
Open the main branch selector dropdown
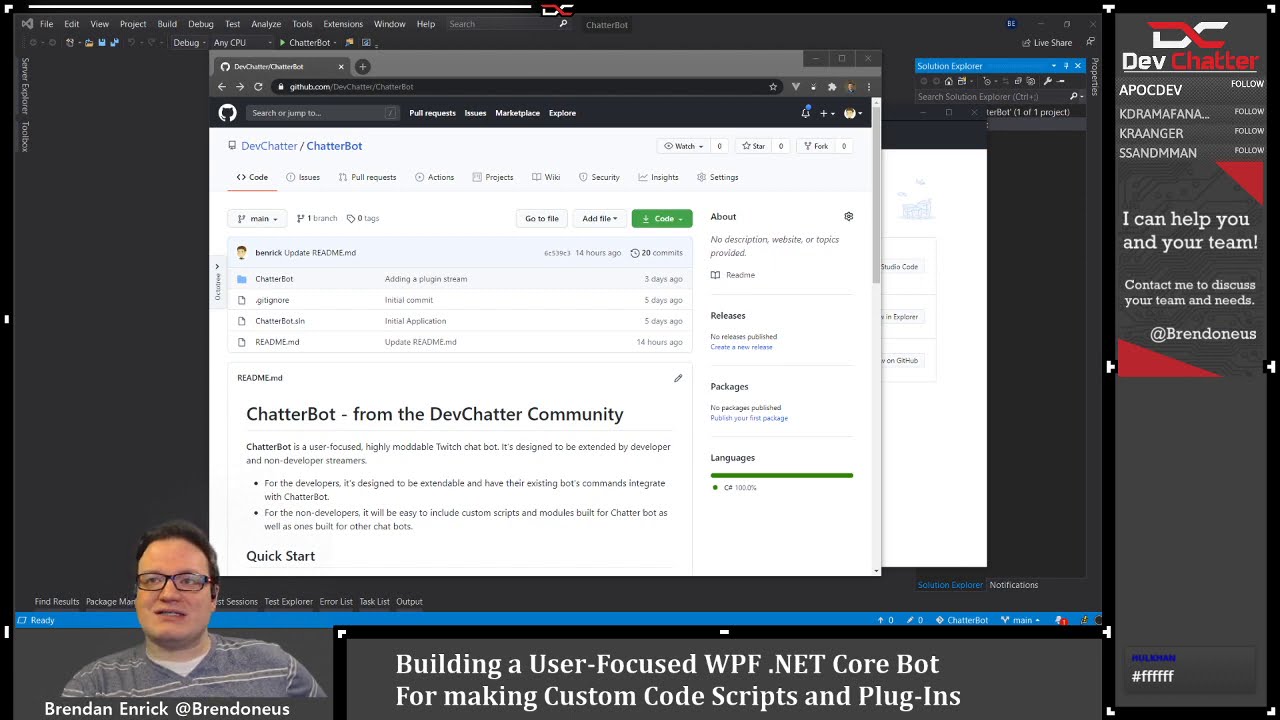coord(258,218)
